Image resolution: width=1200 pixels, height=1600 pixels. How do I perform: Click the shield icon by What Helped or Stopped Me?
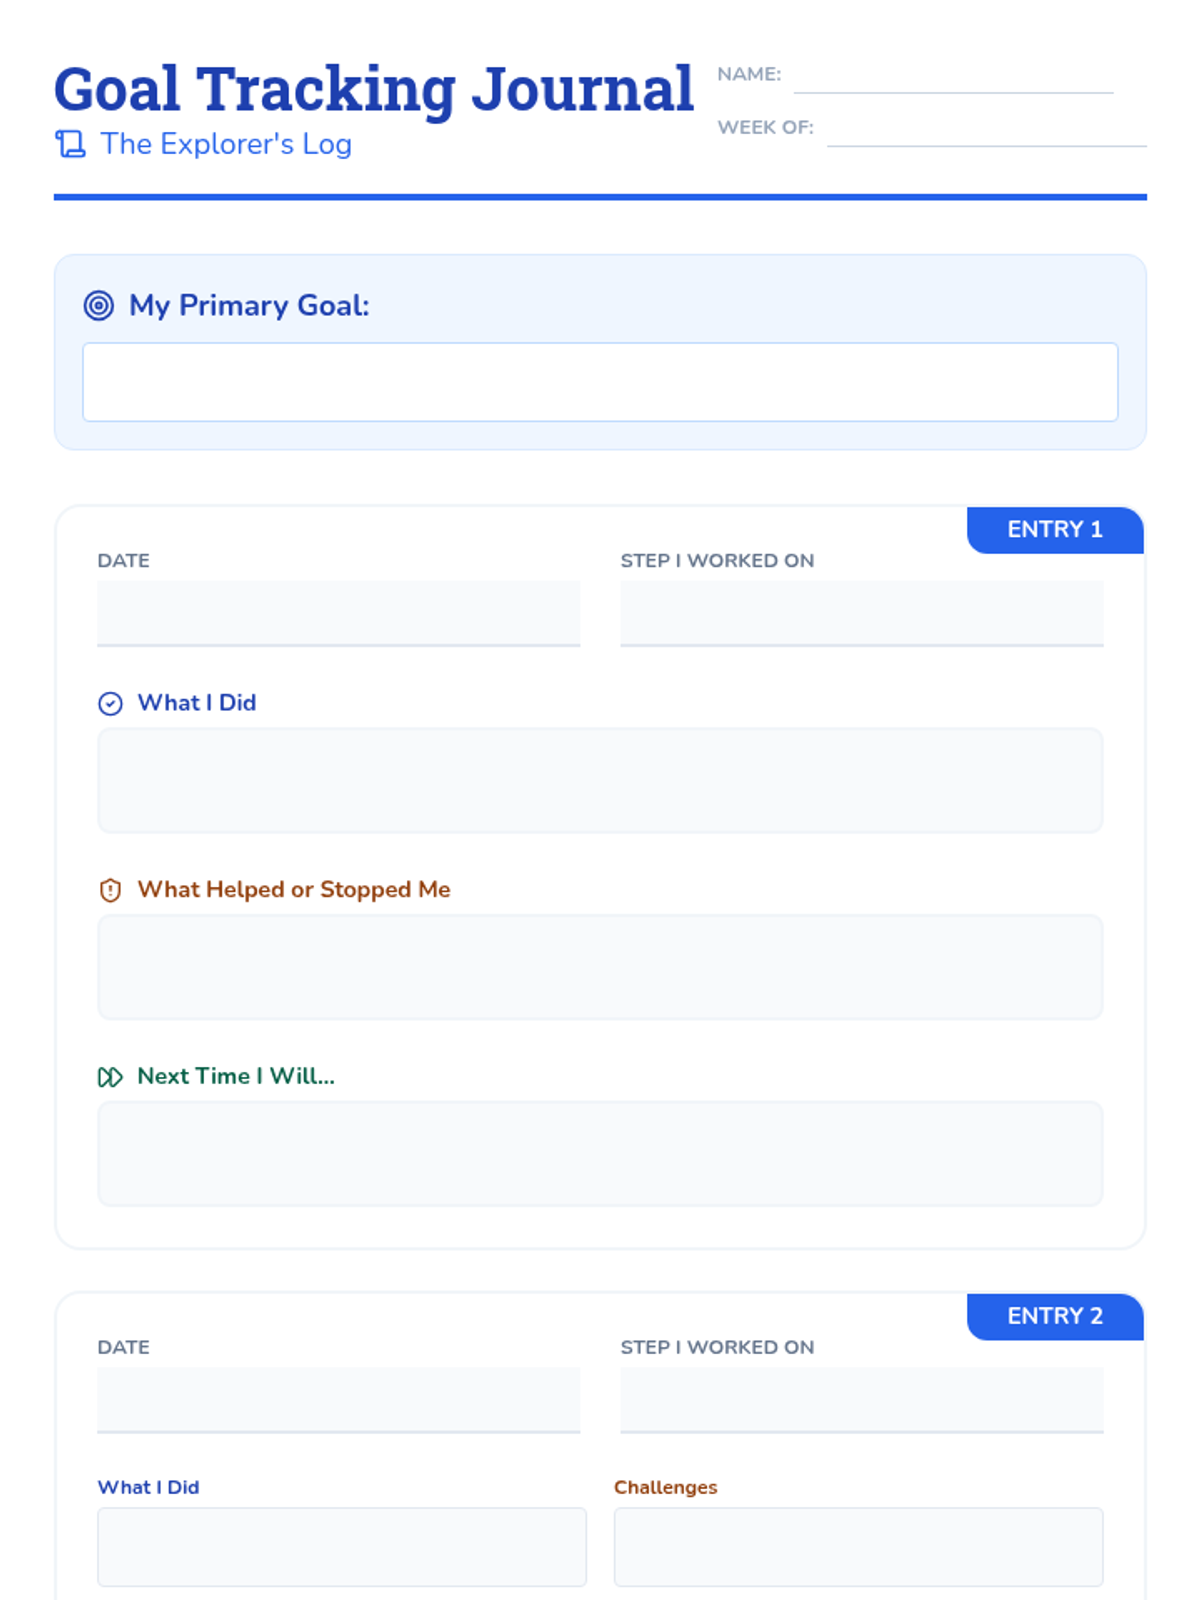110,890
